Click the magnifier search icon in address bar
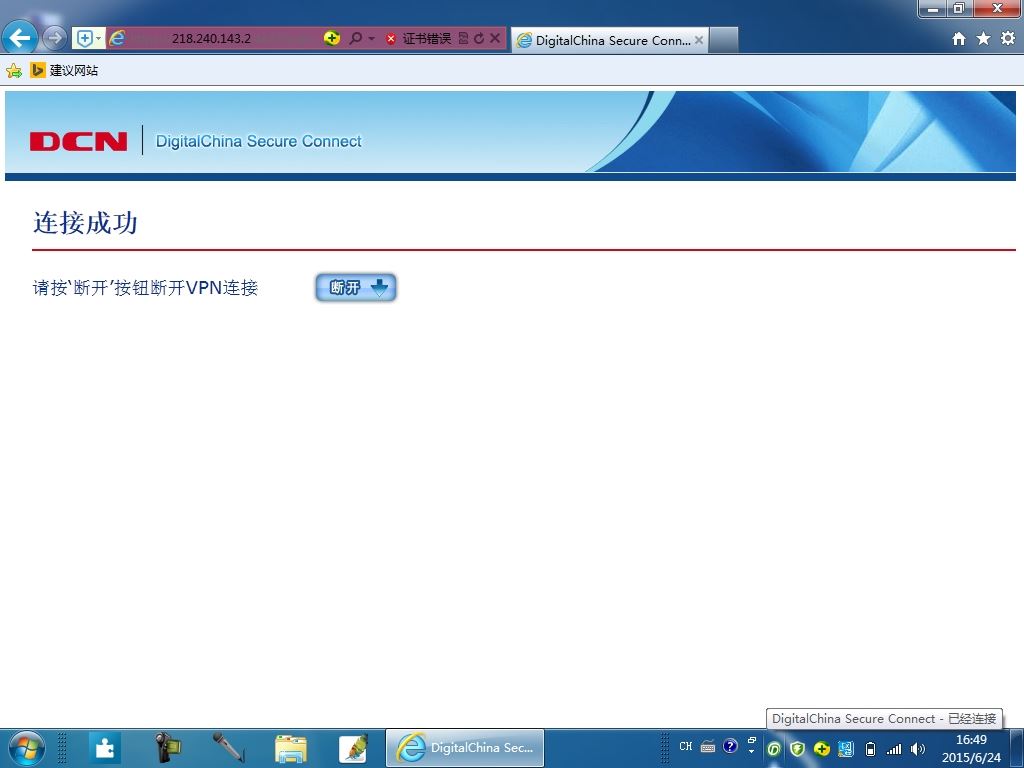1024x768 pixels. [355, 39]
